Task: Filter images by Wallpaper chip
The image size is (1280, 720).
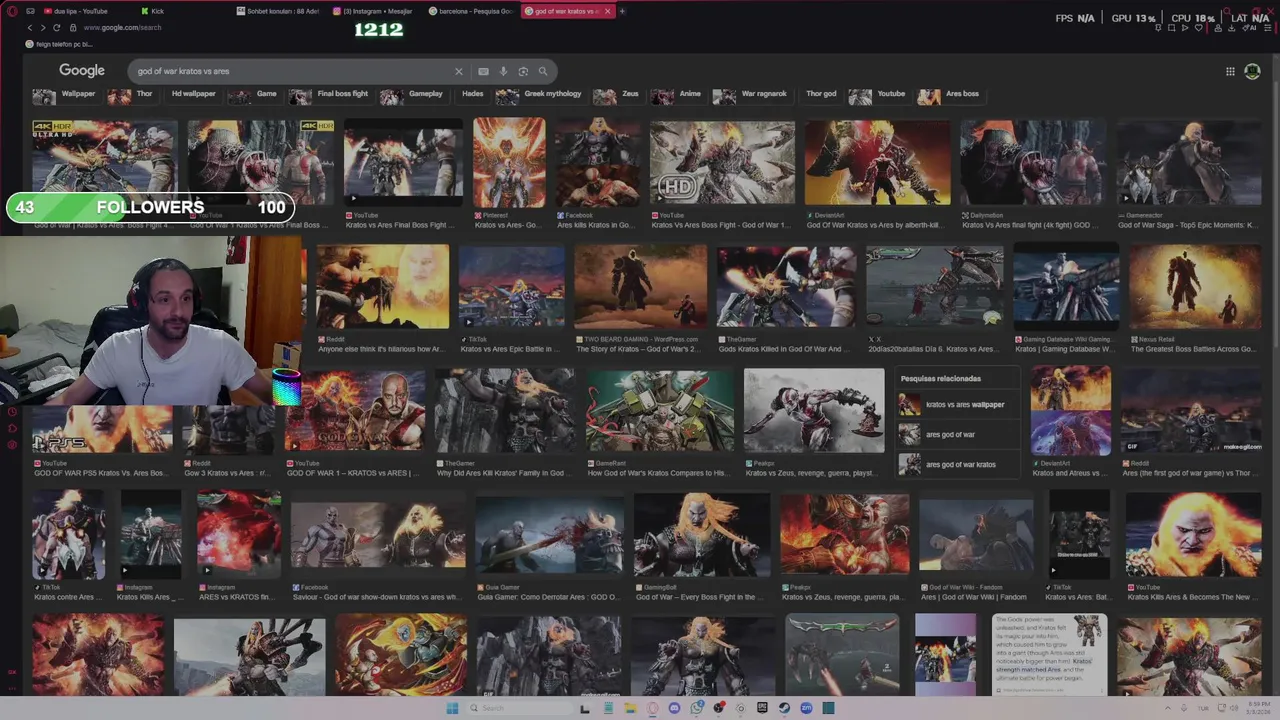Action: [x=65, y=94]
